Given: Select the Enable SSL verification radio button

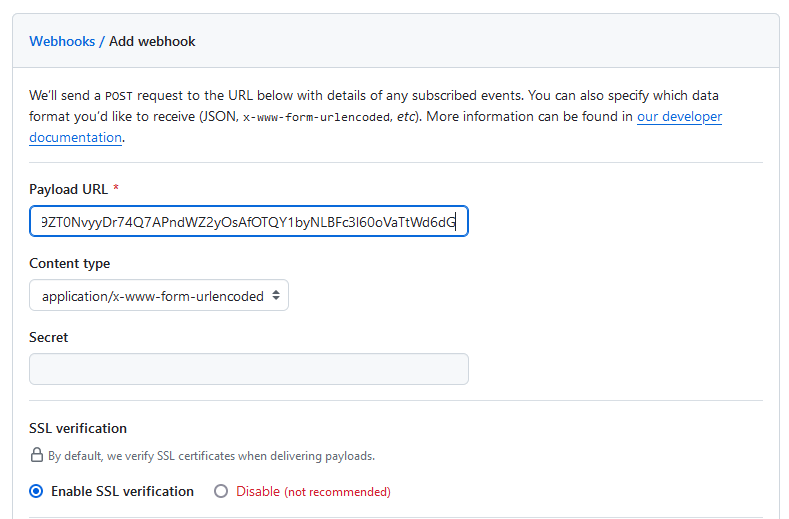Looking at the screenshot, I should coord(37,491).
